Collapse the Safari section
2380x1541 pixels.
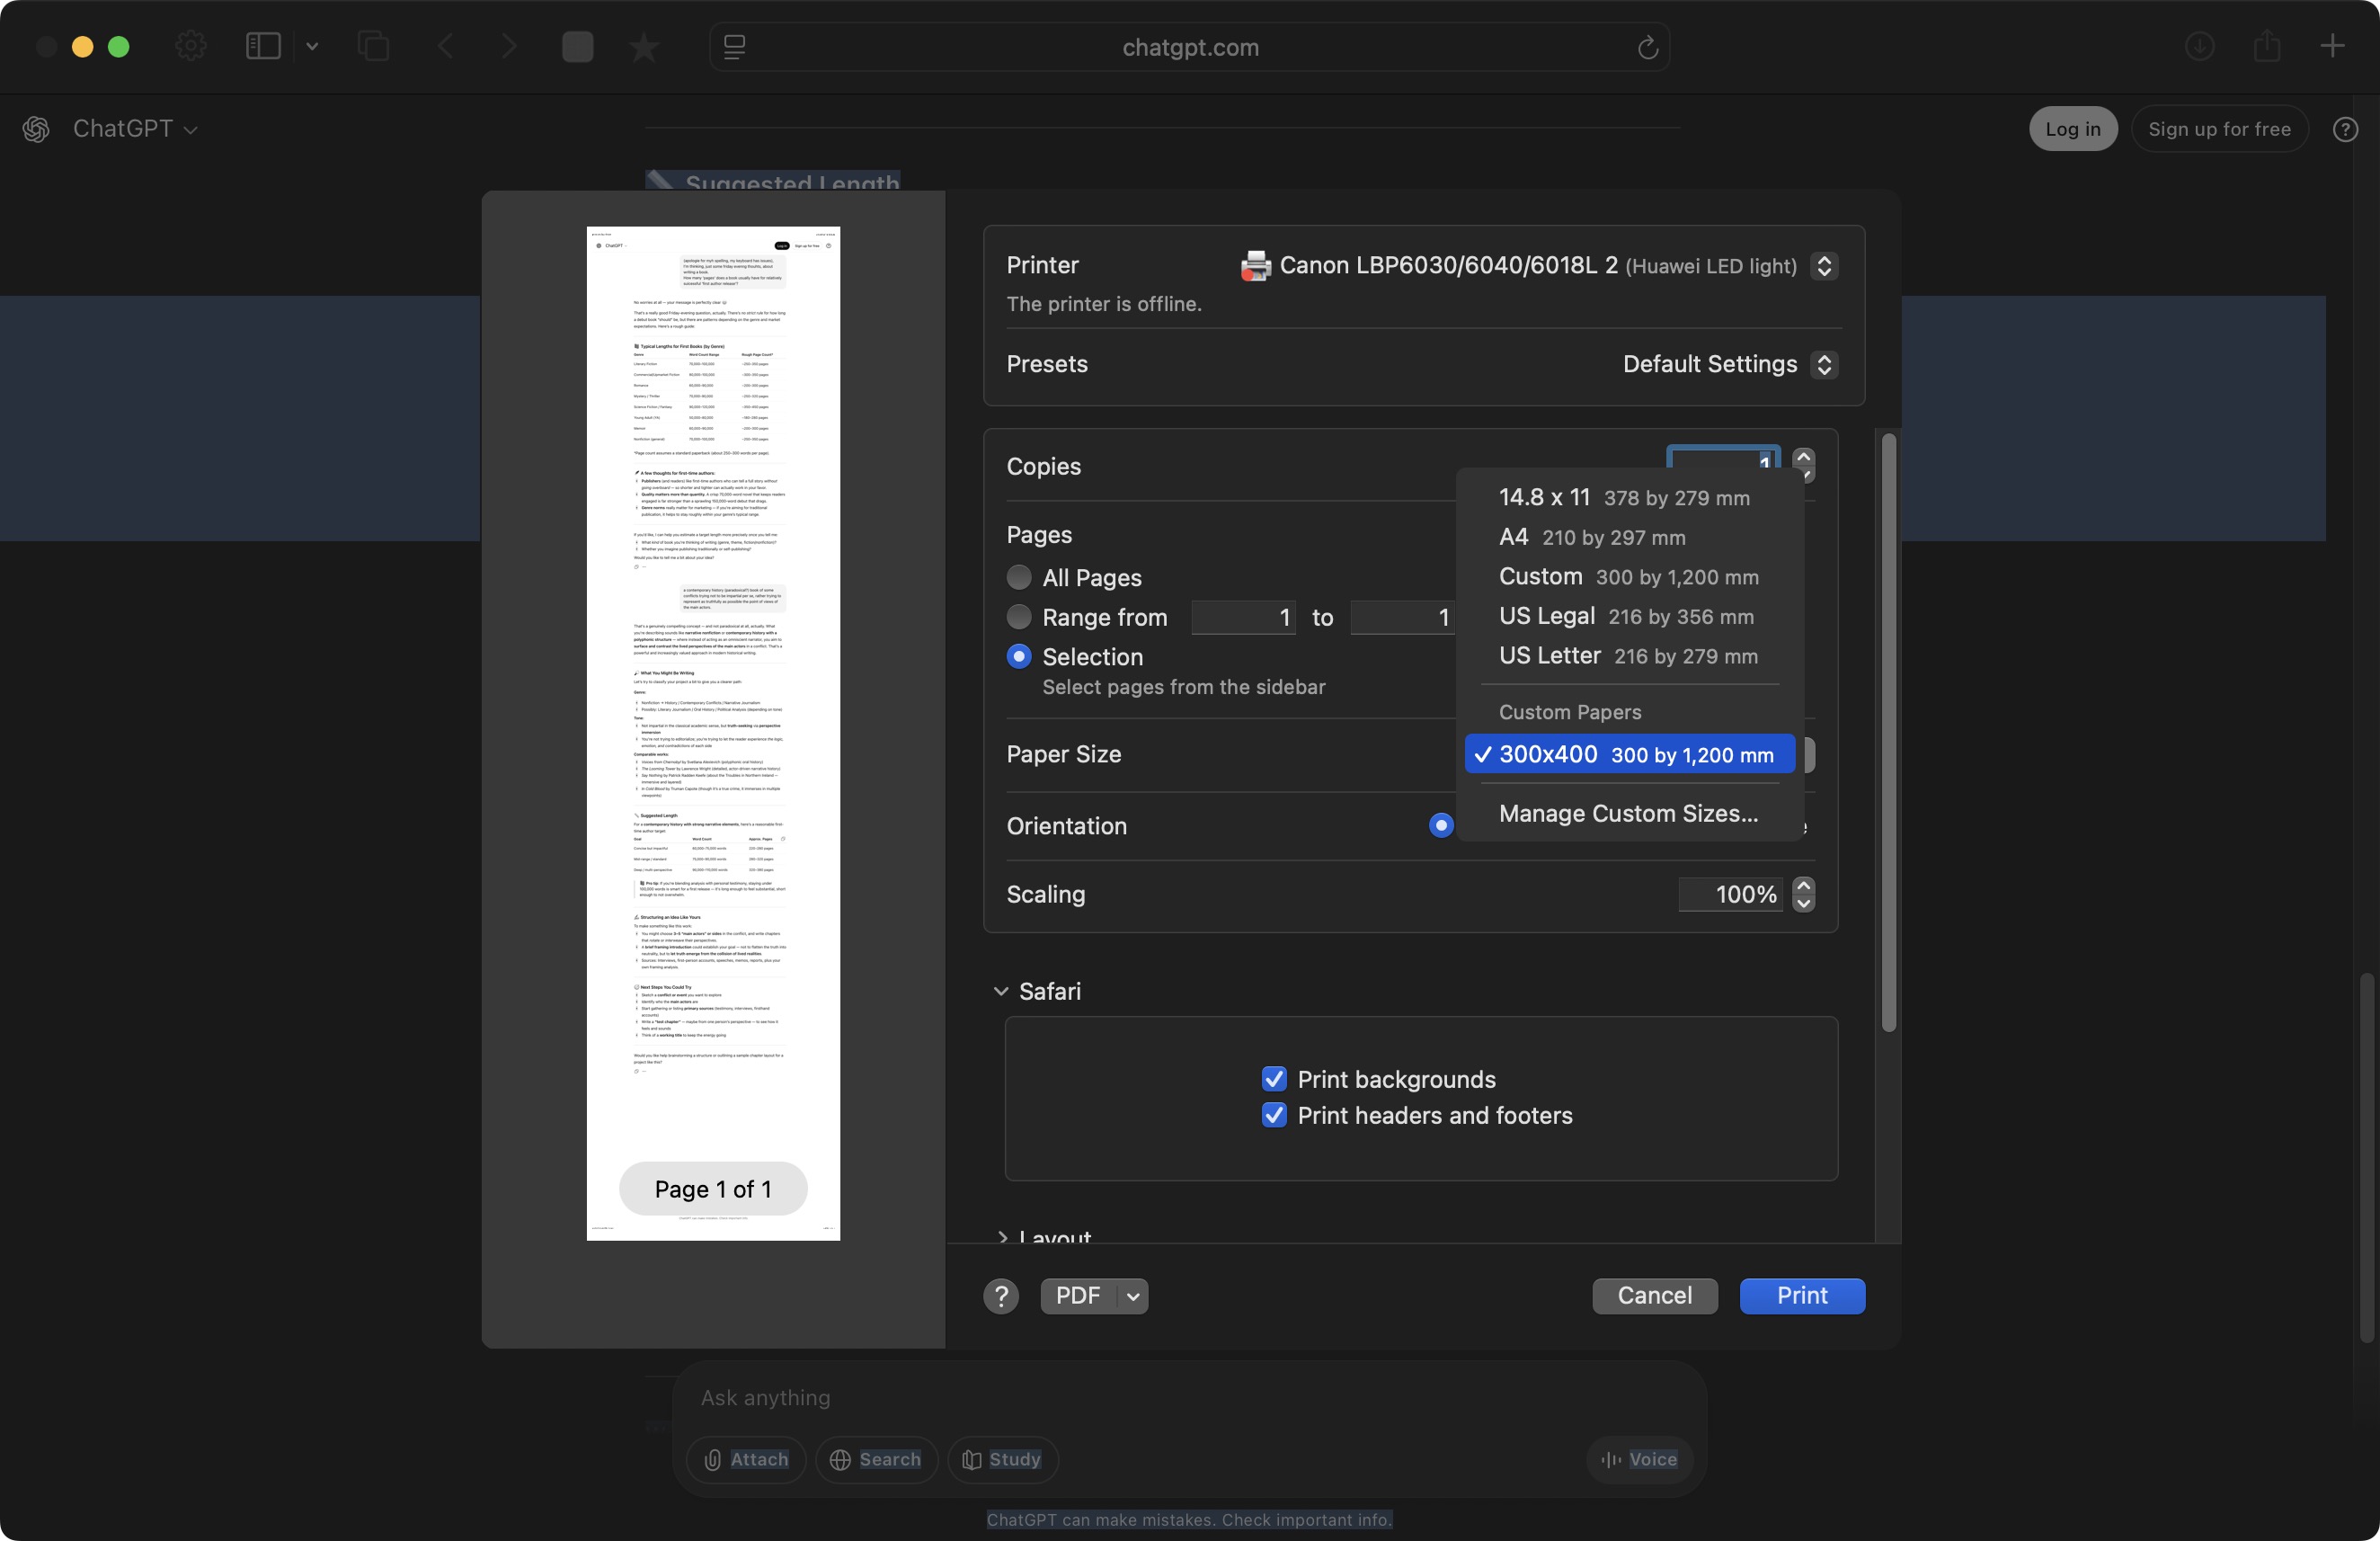coord(1001,991)
